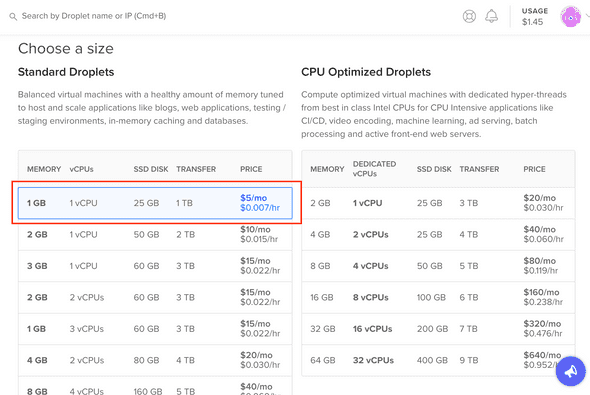Select the 1 GB $5/mo Standard Droplet

(155, 203)
